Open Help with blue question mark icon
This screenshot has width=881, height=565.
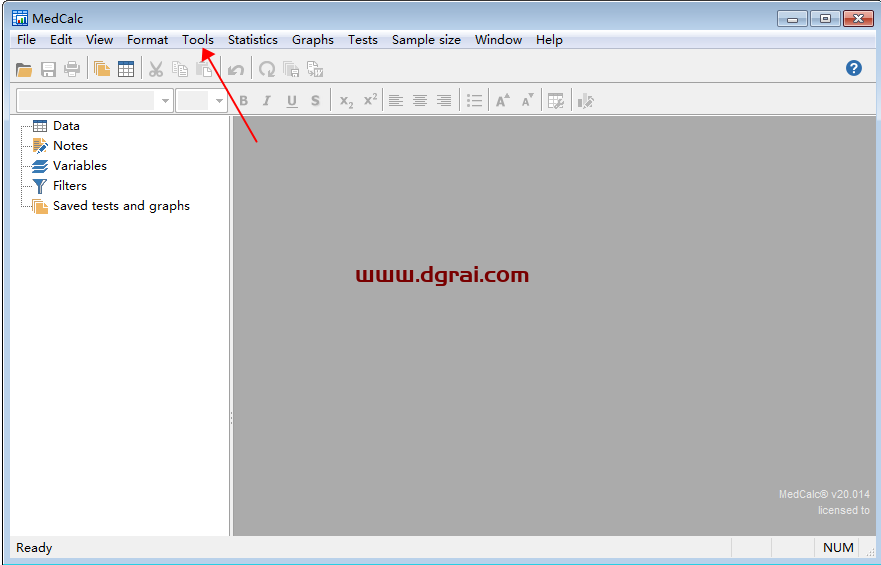(x=853, y=69)
